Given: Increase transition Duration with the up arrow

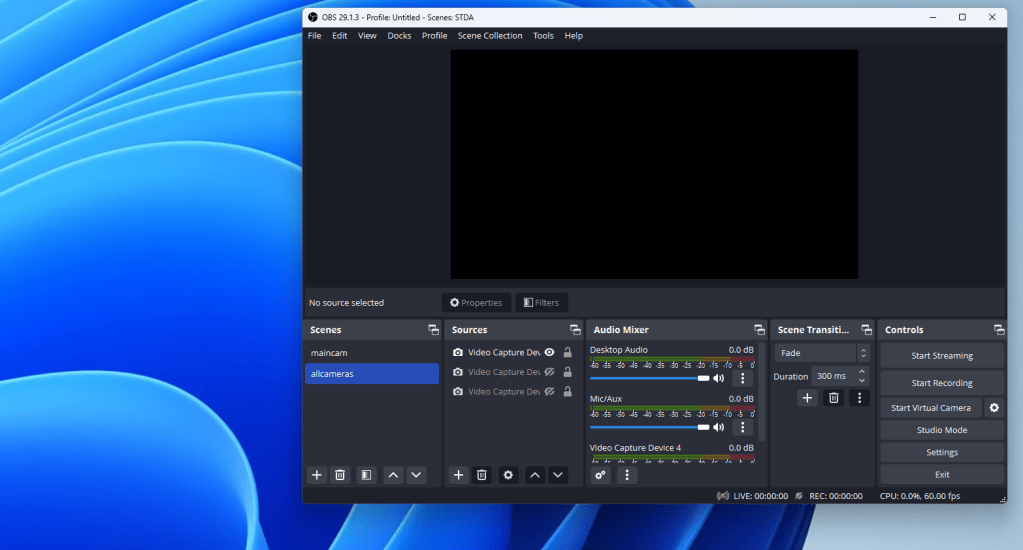Looking at the screenshot, I should [862, 372].
